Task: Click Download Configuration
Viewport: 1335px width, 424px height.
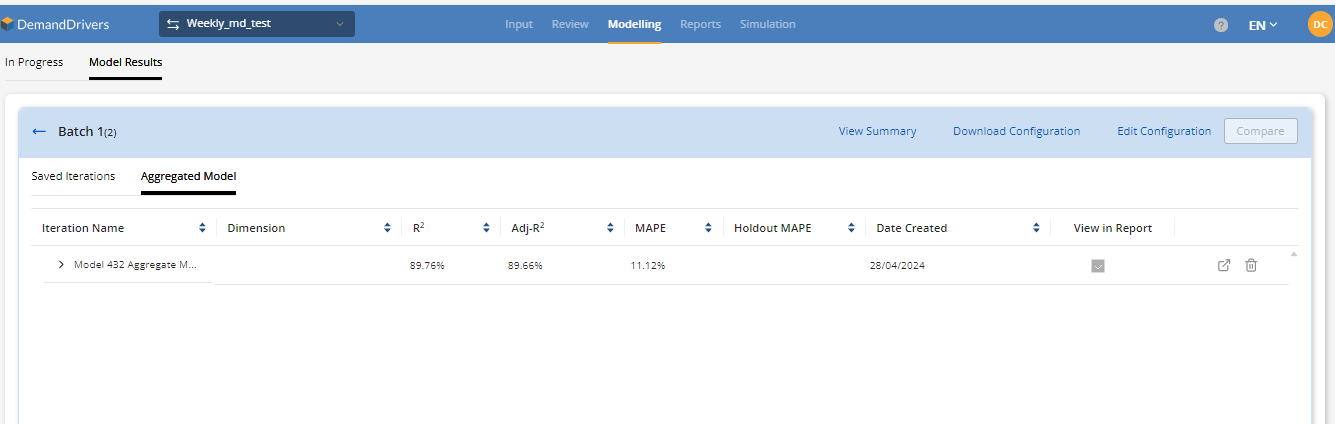Action: pos(1016,131)
